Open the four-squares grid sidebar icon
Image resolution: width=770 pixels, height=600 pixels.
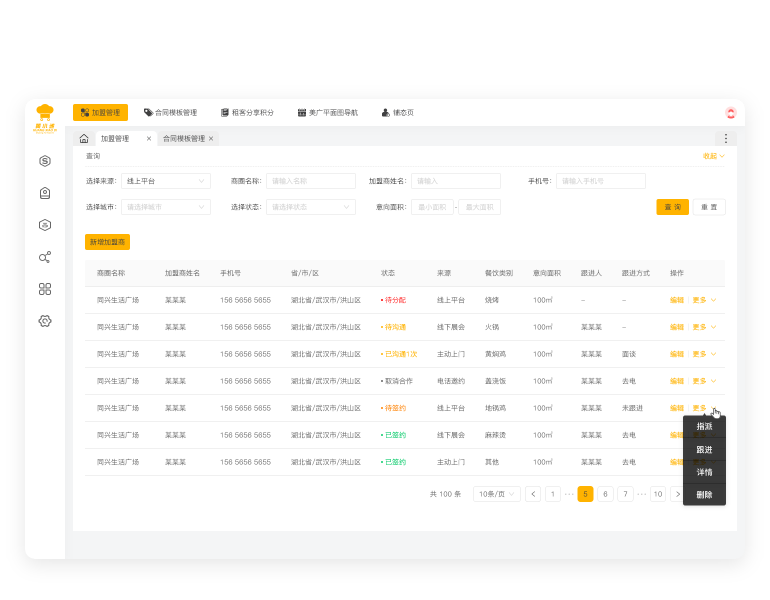pyautogui.click(x=45, y=289)
